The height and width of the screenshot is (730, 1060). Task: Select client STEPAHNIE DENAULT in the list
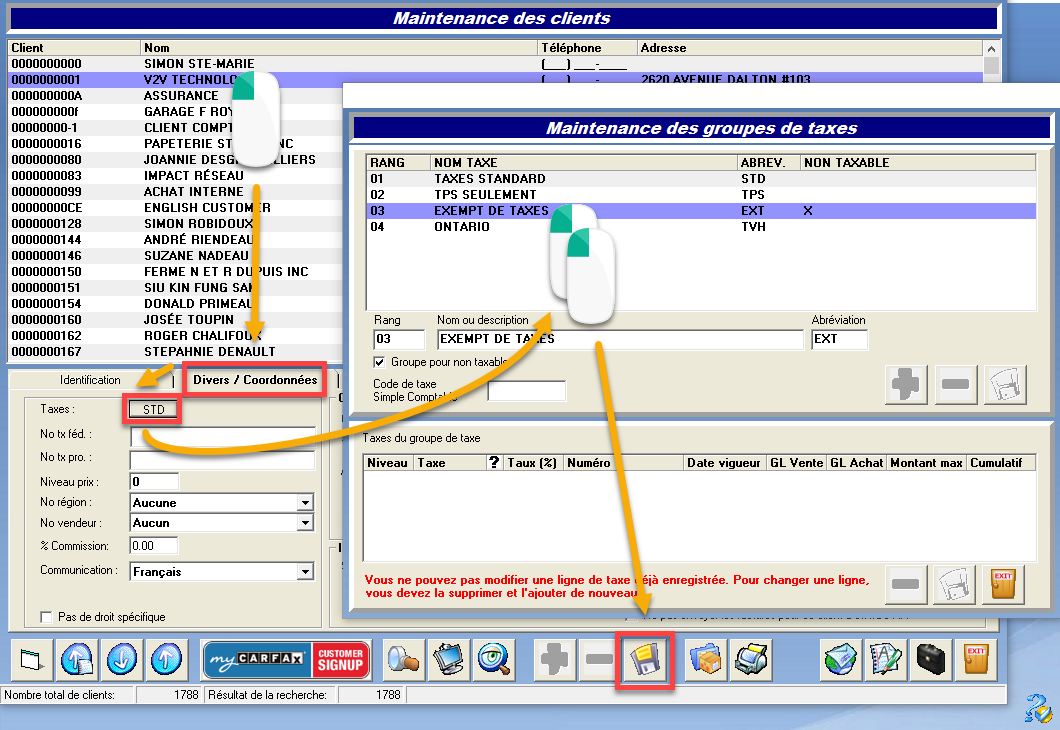176,351
